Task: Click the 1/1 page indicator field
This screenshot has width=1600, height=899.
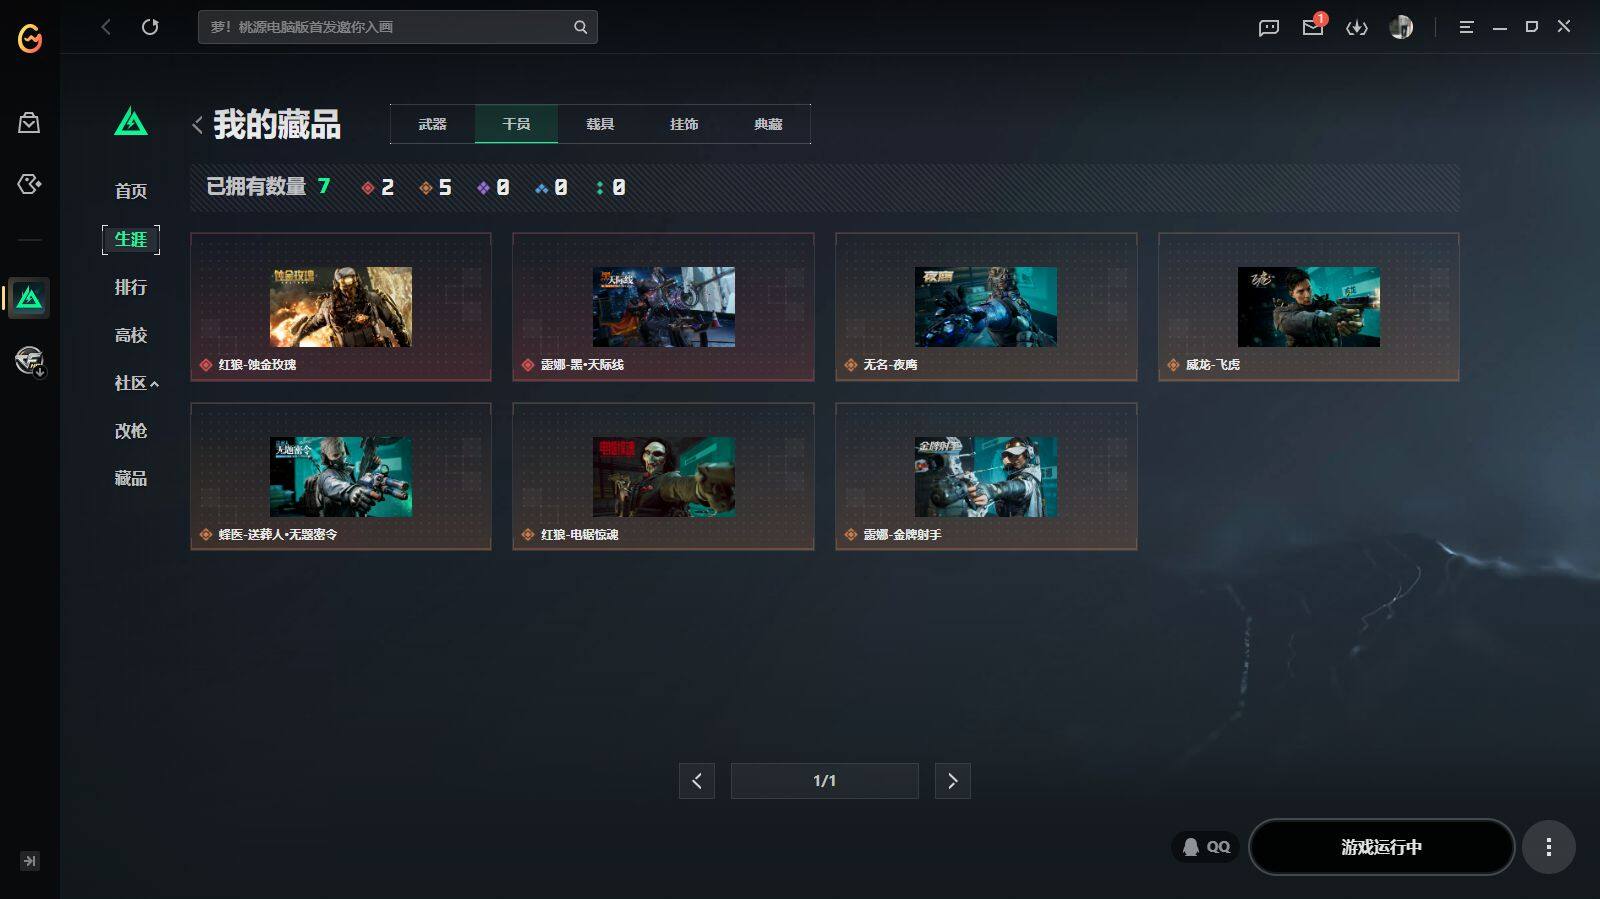Action: (x=825, y=781)
